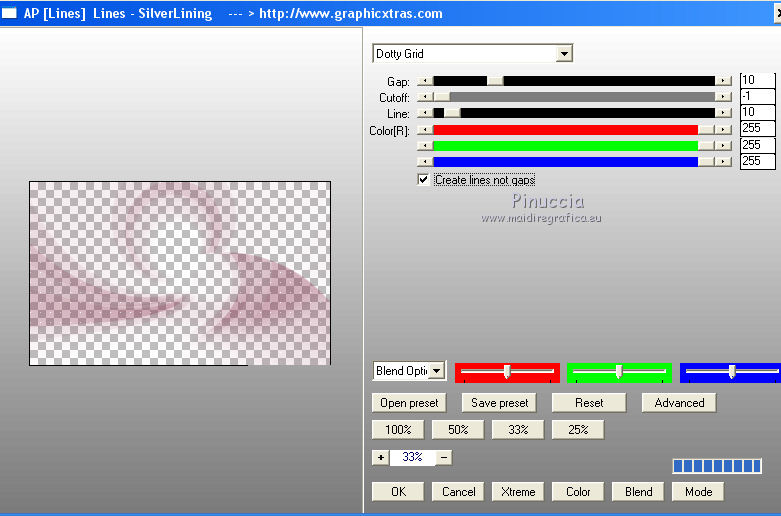Click the red color slider right arrow
Image resolution: width=781 pixels, height=516 pixels.
[x=723, y=130]
